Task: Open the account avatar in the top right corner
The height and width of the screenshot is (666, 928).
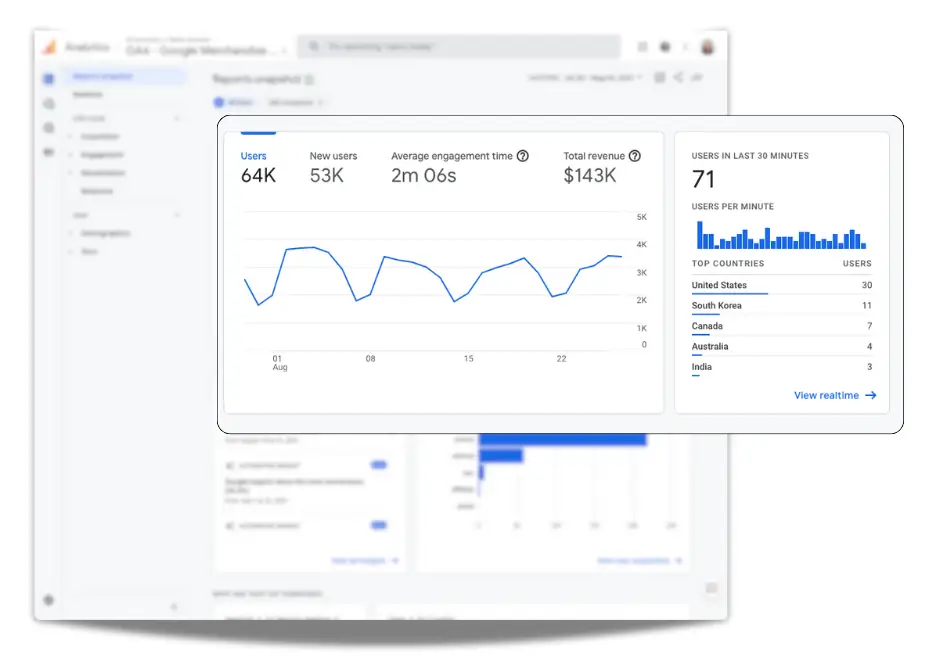Action: tap(708, 48)
